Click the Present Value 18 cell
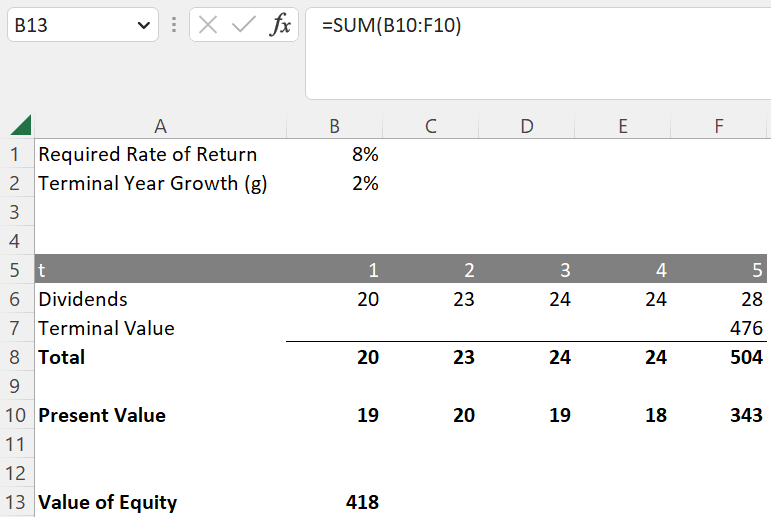 click(x=623, y=415)
